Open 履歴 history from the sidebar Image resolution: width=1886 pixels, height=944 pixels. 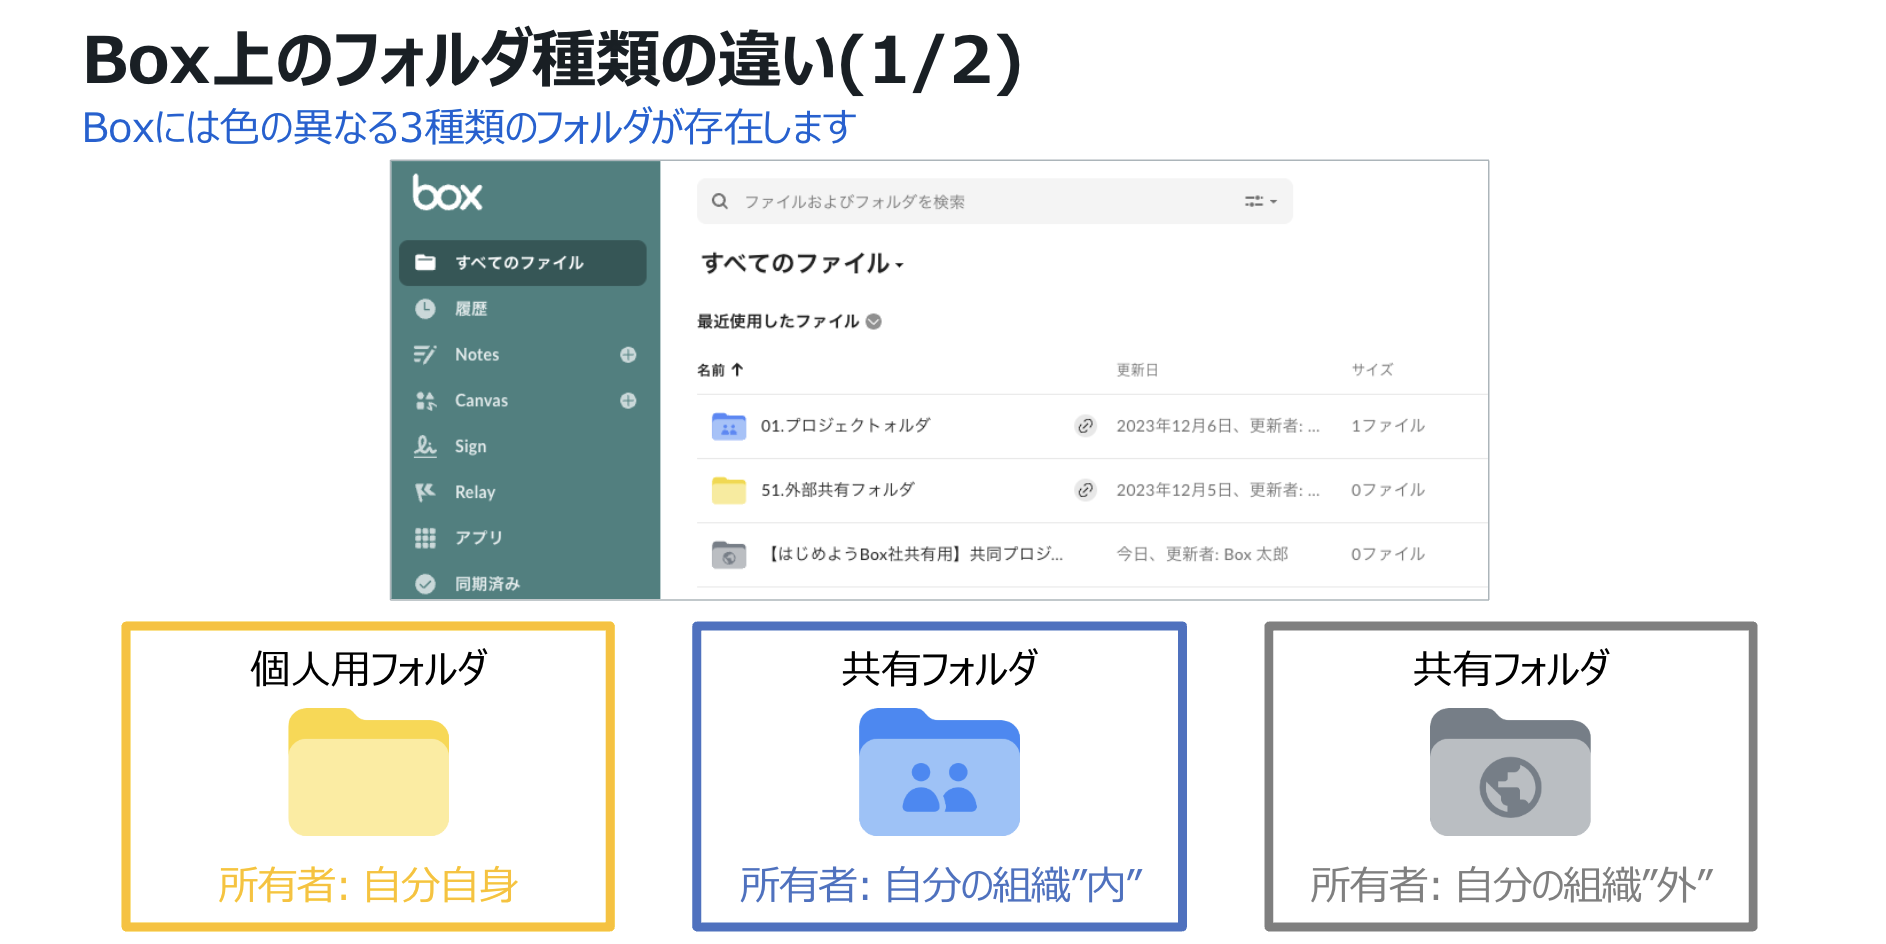(470, 309)
